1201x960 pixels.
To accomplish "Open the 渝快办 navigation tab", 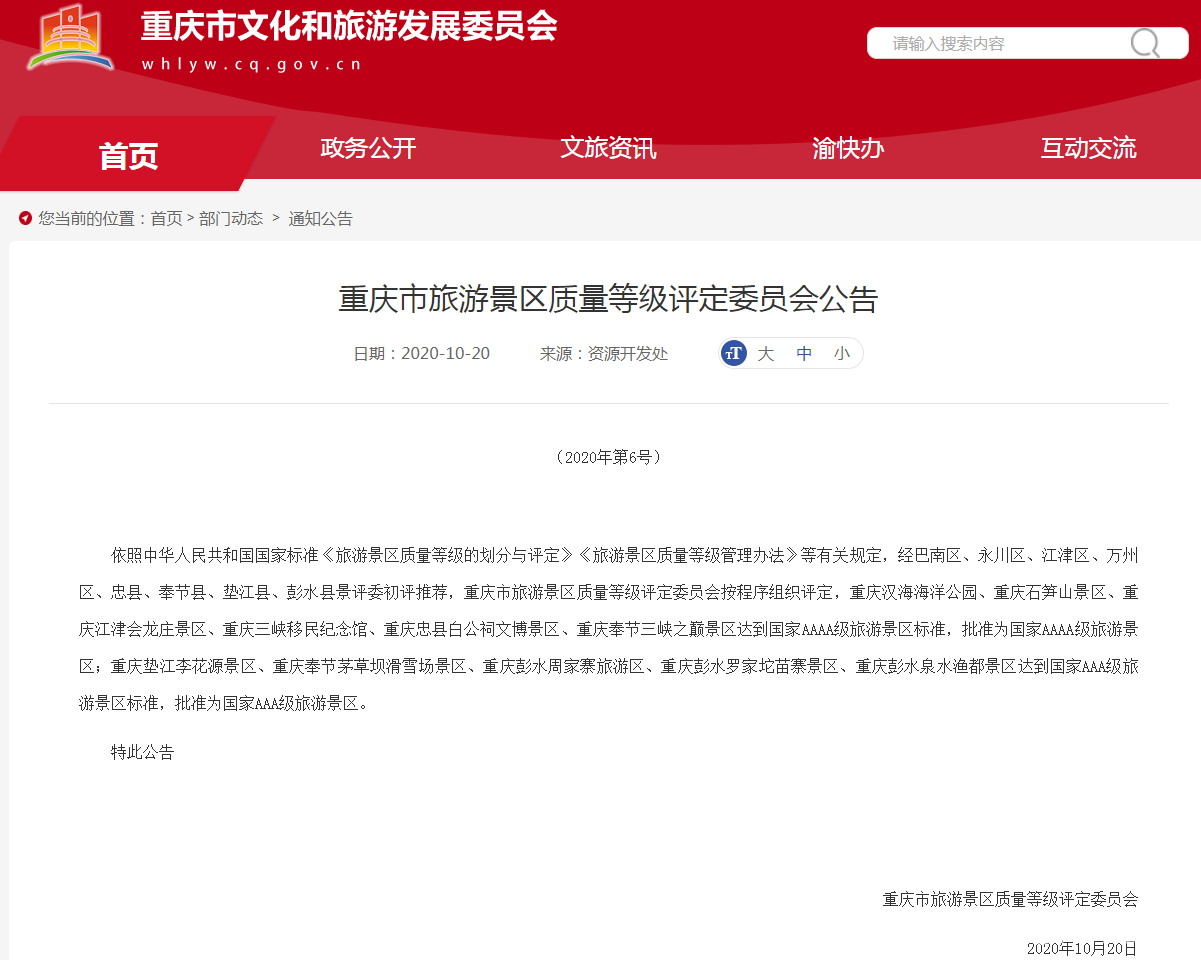I will coord(848,148).
